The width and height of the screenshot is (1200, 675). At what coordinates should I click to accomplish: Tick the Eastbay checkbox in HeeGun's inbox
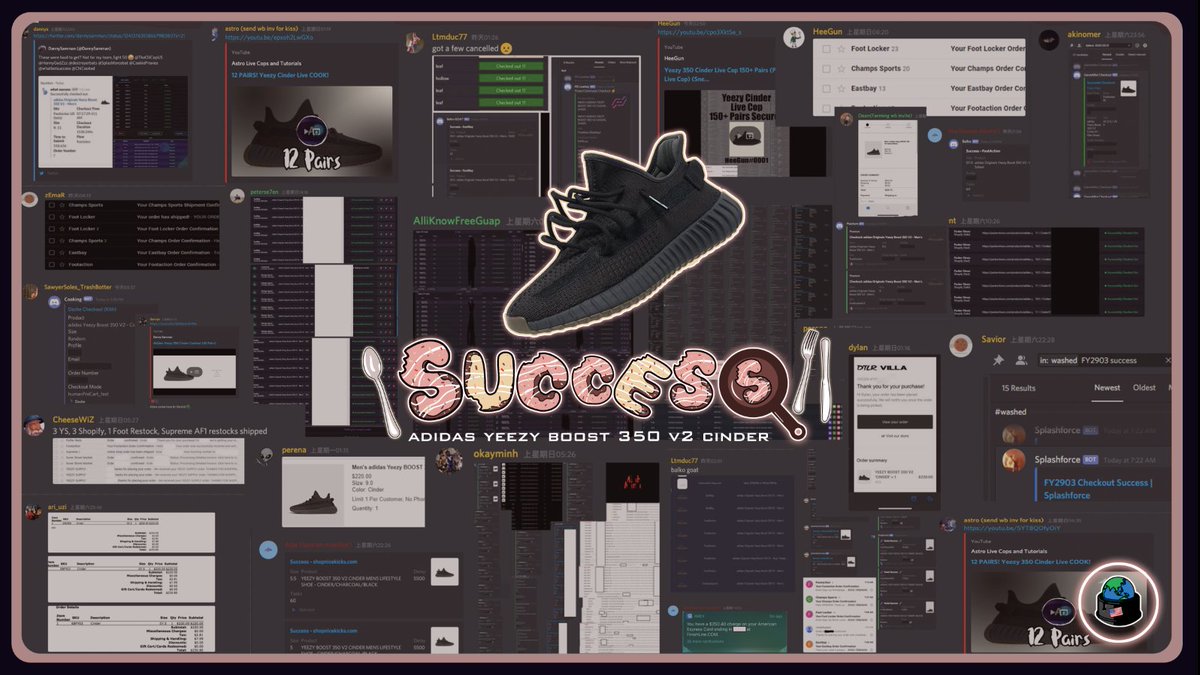point(826,89)
